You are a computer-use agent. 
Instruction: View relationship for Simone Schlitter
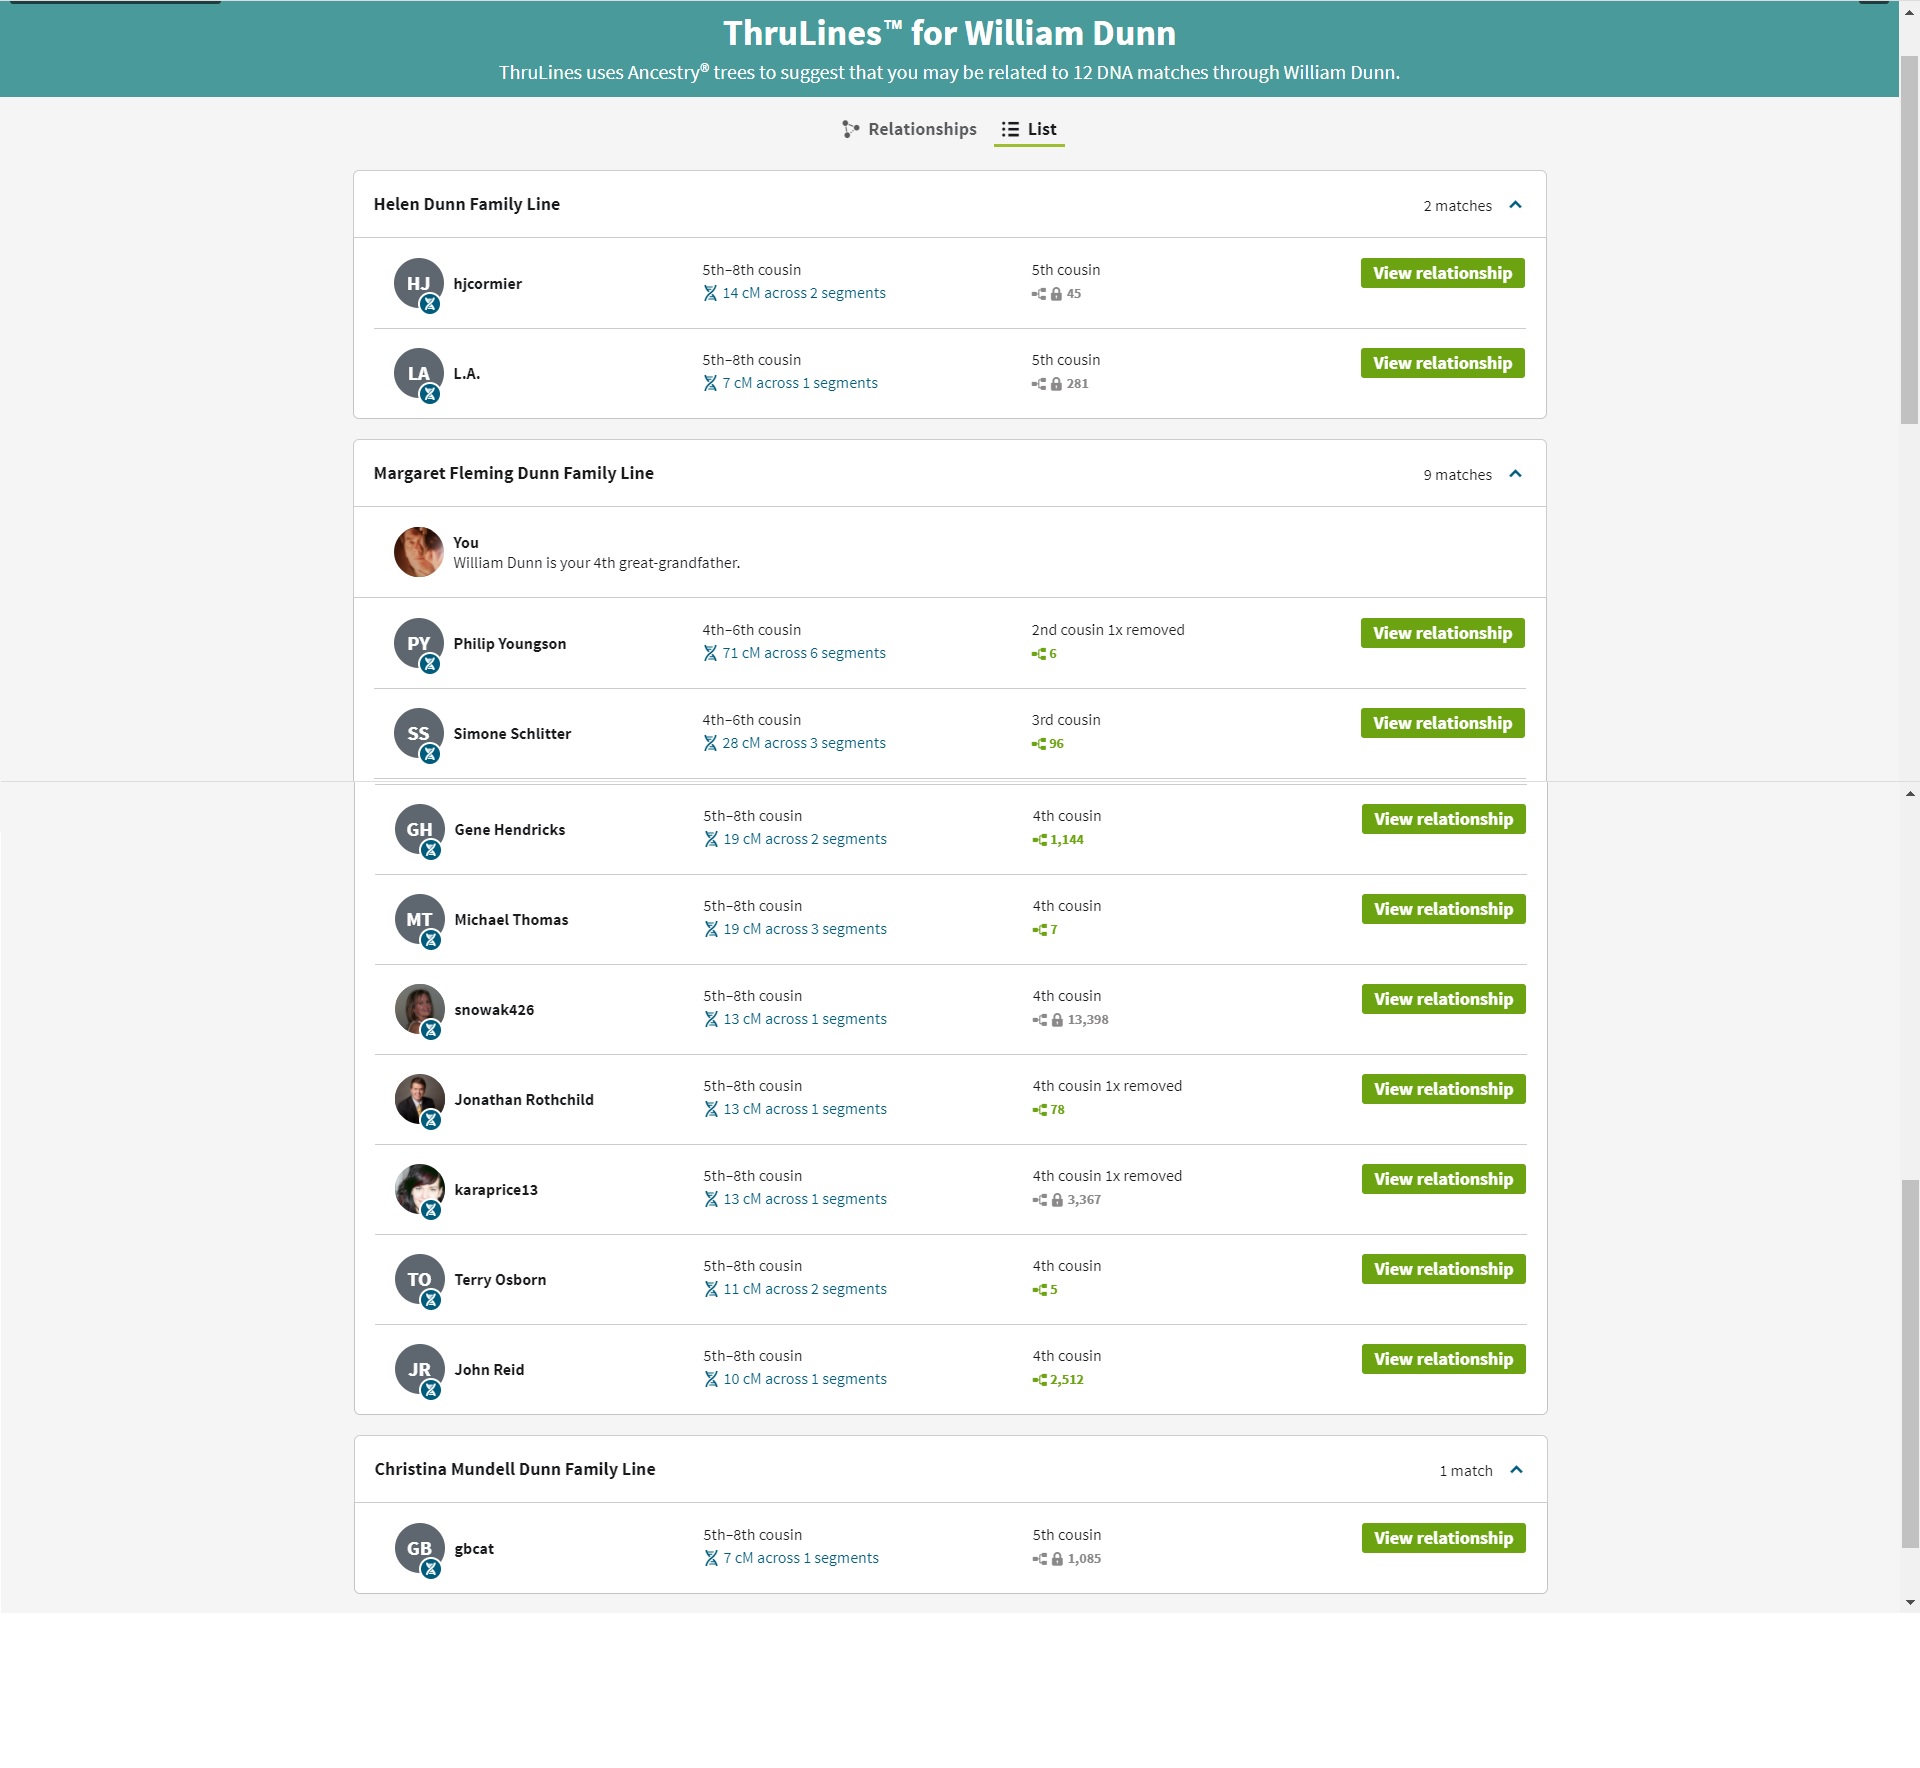1442,723
